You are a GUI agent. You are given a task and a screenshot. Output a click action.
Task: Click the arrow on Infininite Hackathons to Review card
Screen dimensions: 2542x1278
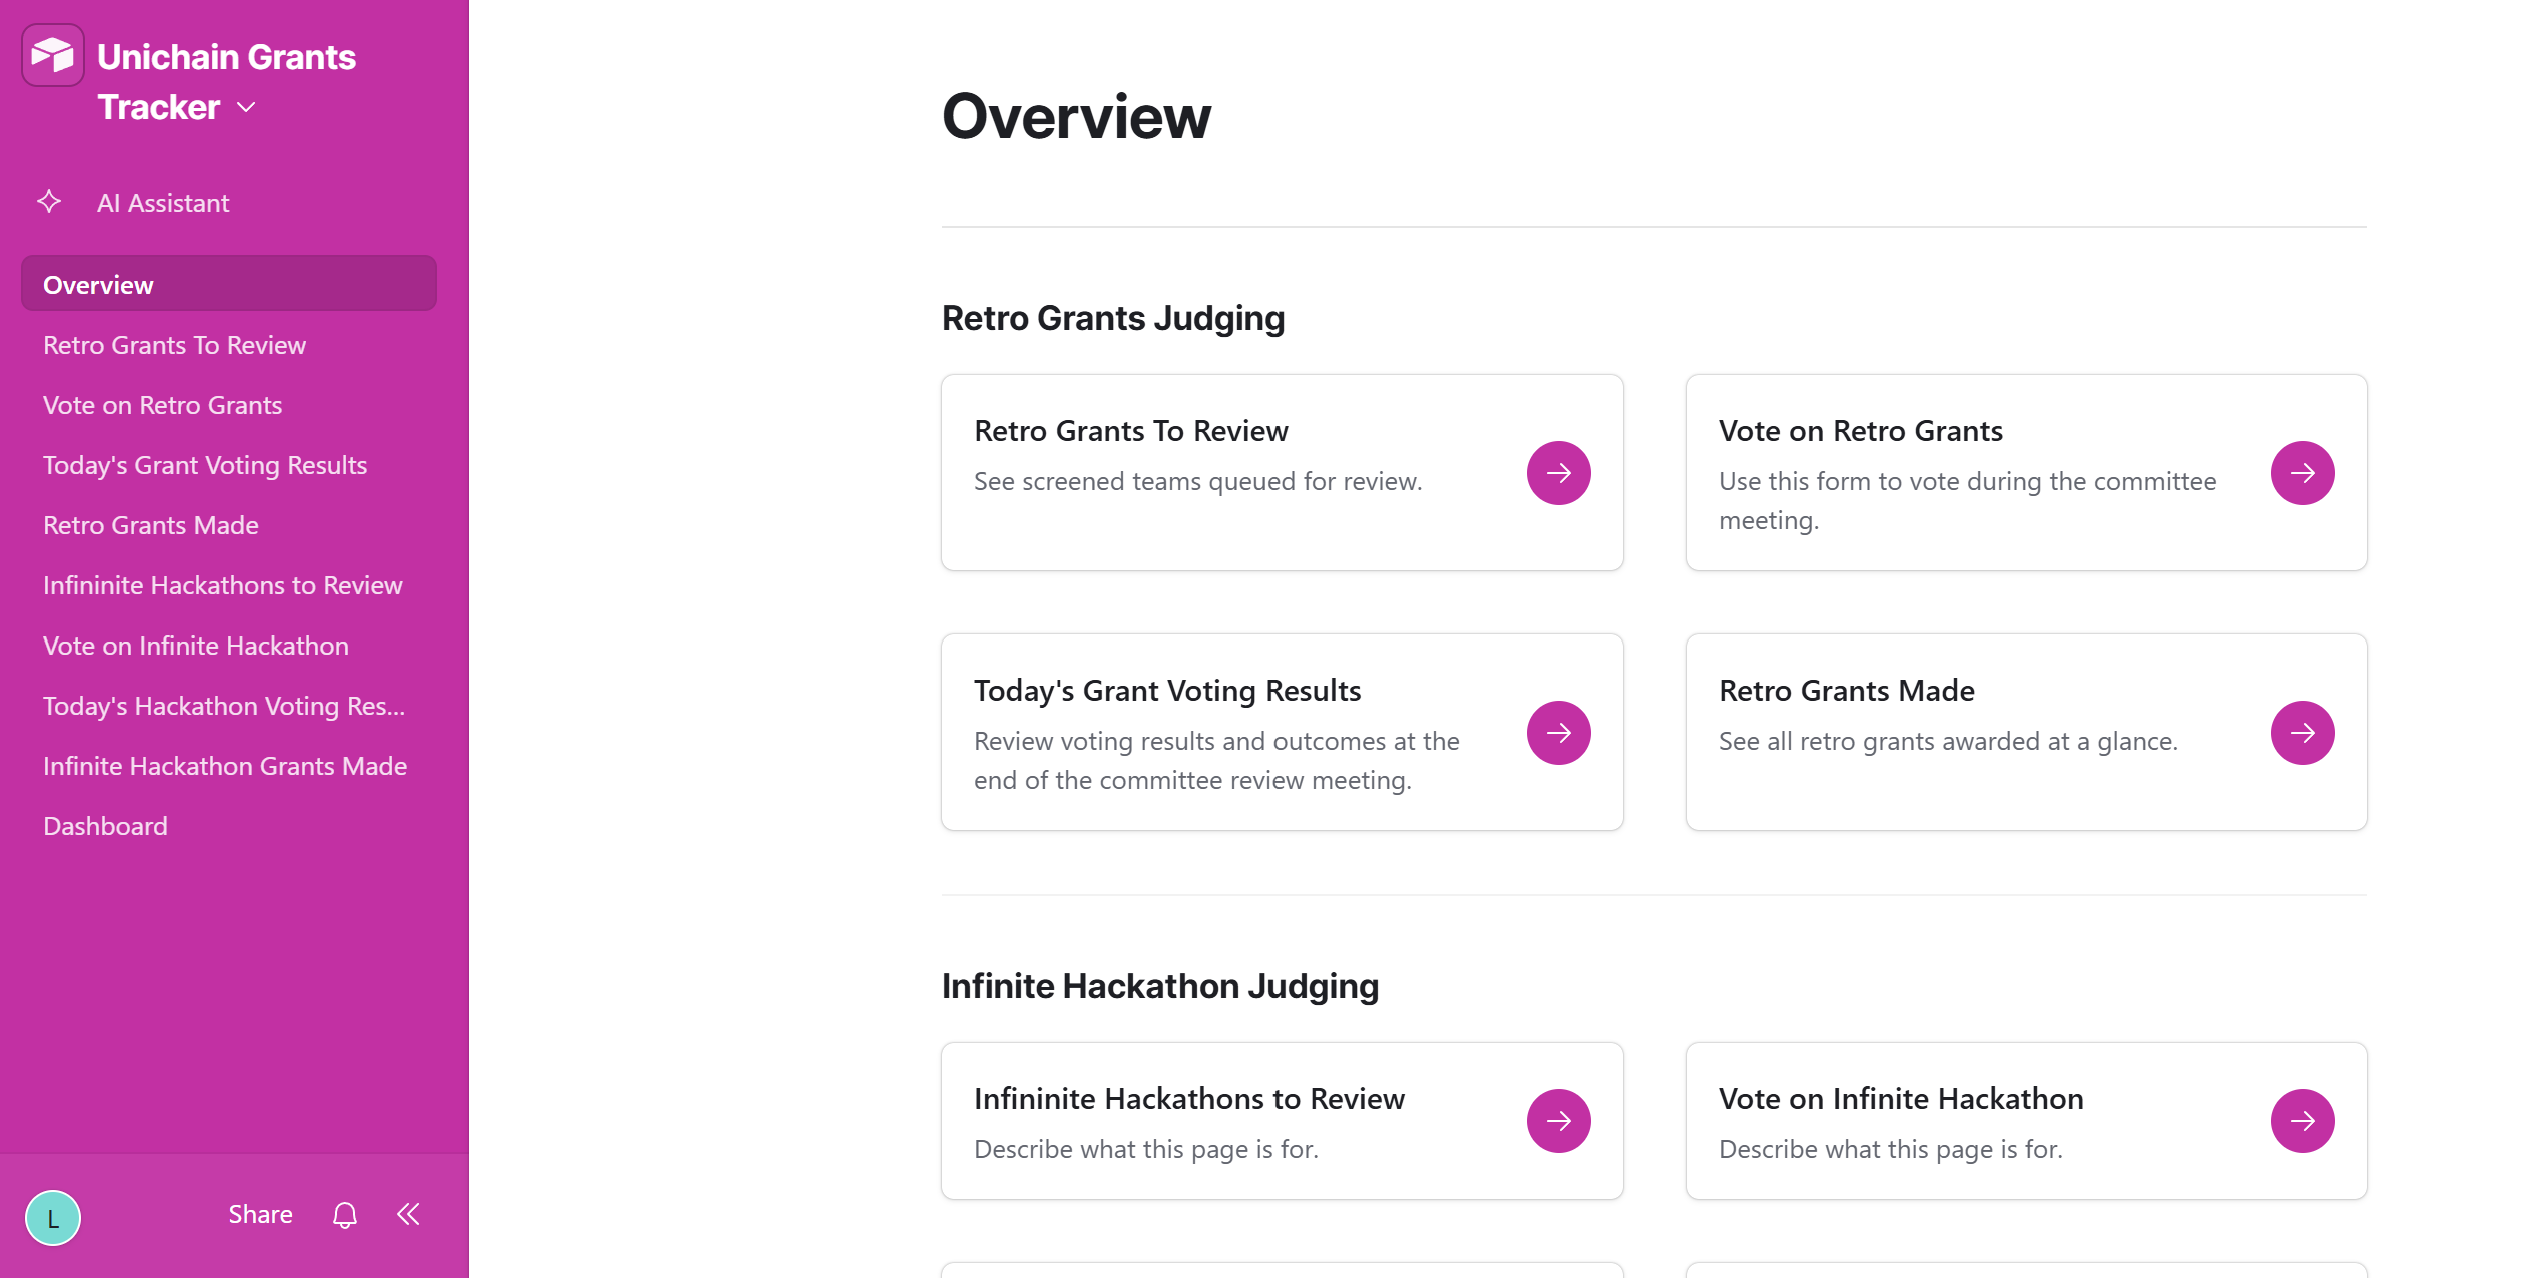pos(1558,1121)
